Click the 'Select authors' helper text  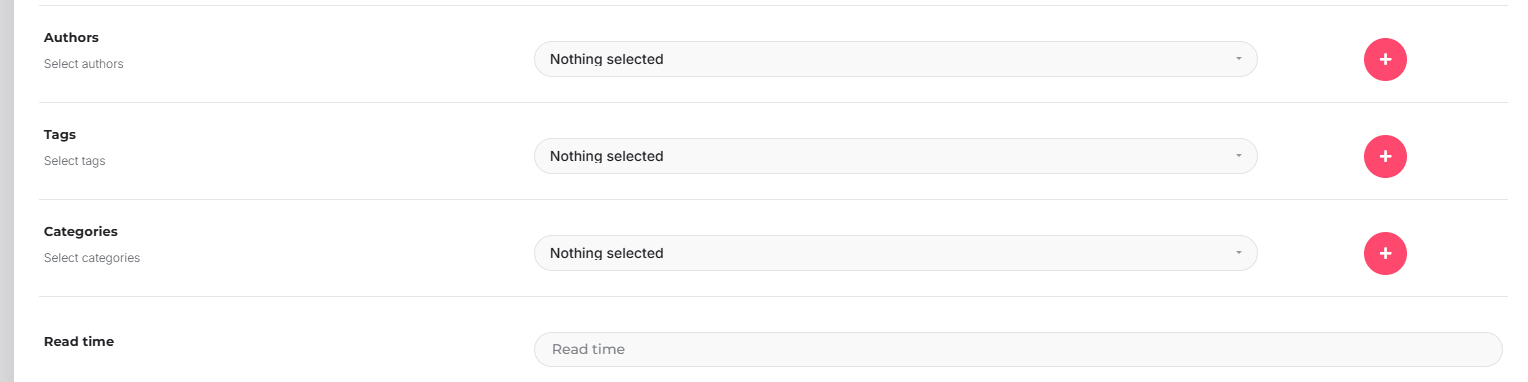[84, 64]
